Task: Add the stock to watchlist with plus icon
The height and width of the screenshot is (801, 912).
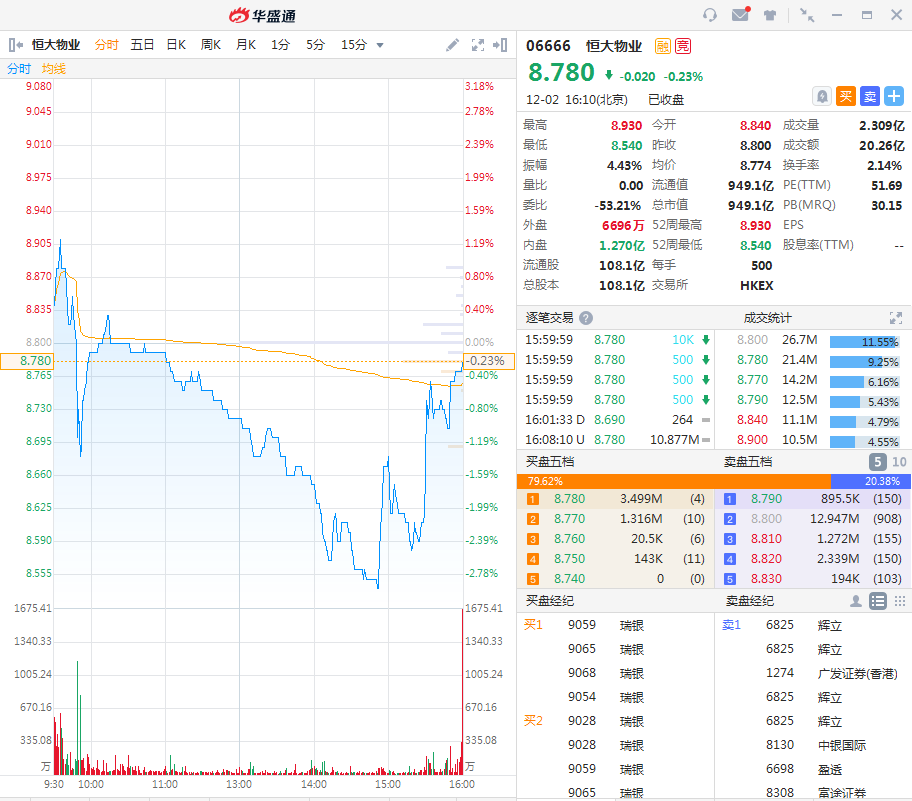Action: coord(893,96)
